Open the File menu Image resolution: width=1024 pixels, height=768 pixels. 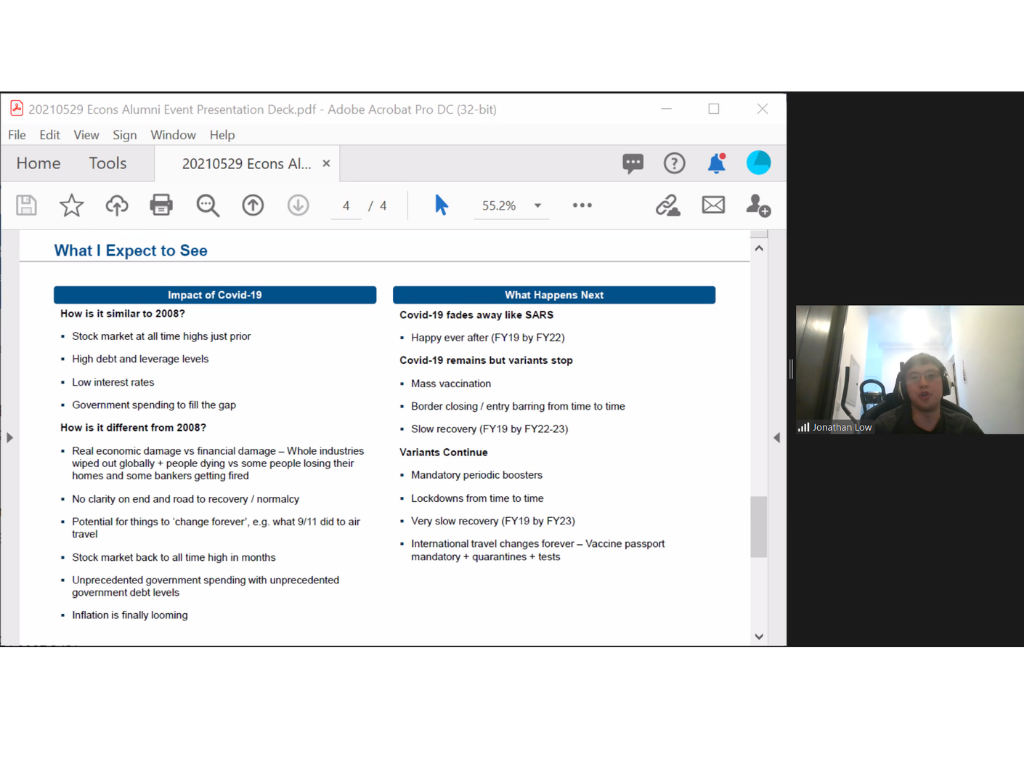(17, 135)
